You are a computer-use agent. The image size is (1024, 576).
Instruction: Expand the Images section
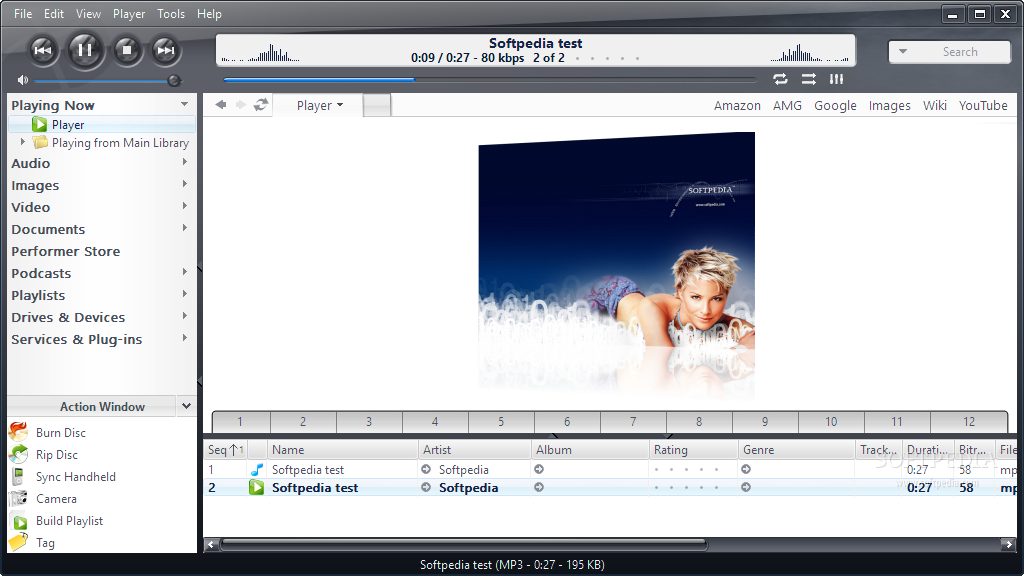(185, 184)
